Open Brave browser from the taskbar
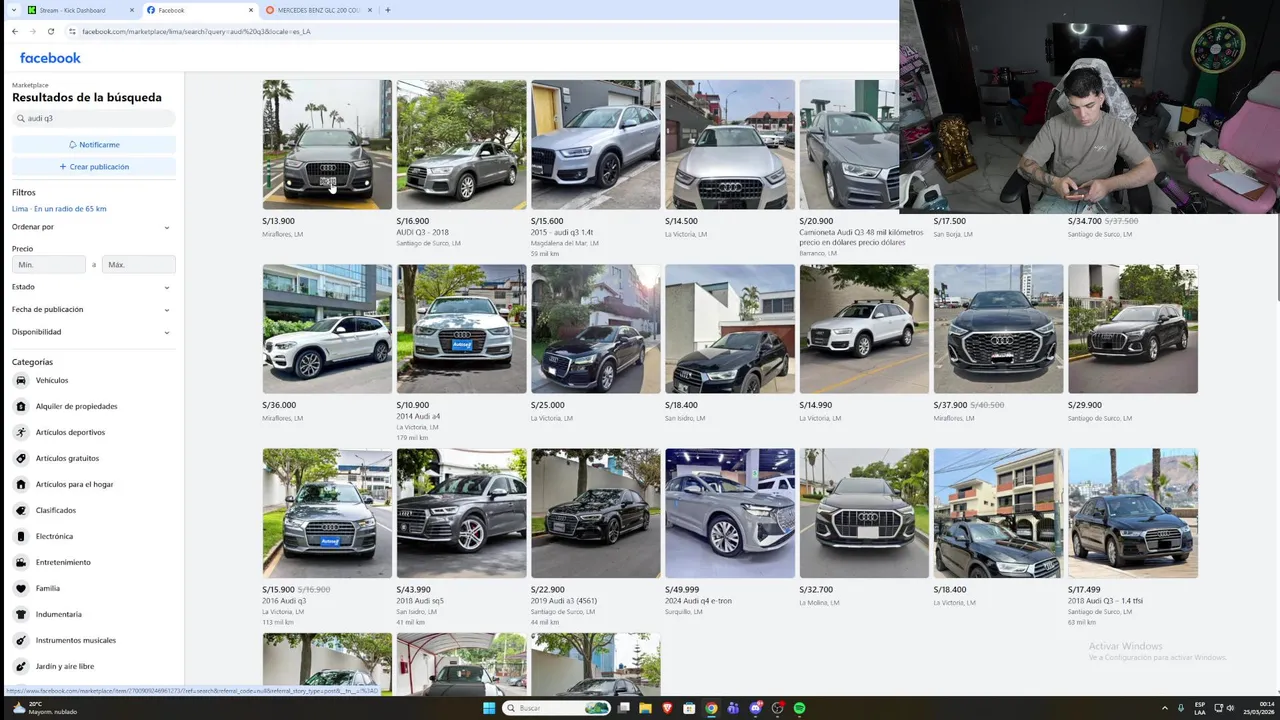Viewport: 1280px width, 720px height. pos(667,708)
